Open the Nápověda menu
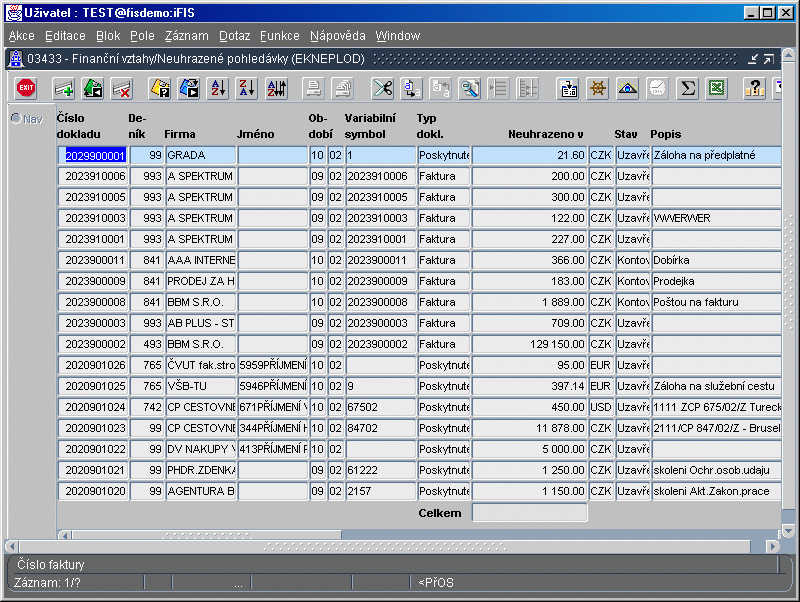 point(337,35)
